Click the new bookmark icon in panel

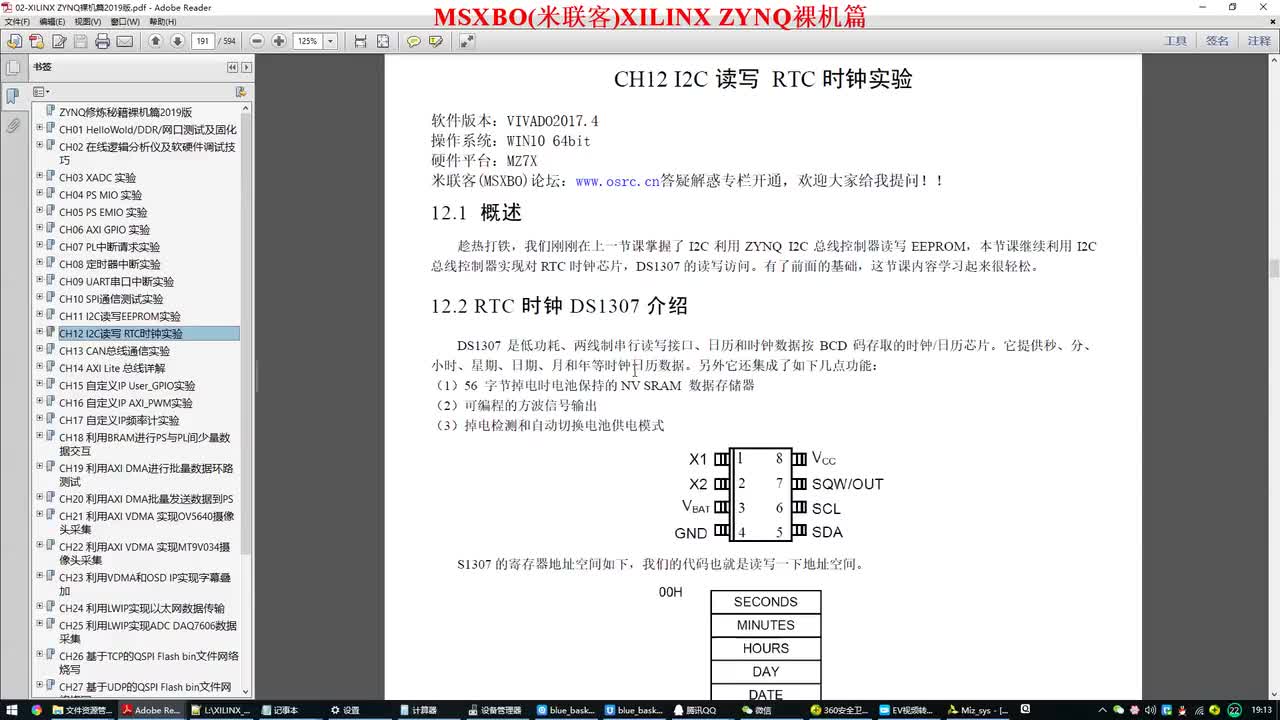click(x=240, y=92)
